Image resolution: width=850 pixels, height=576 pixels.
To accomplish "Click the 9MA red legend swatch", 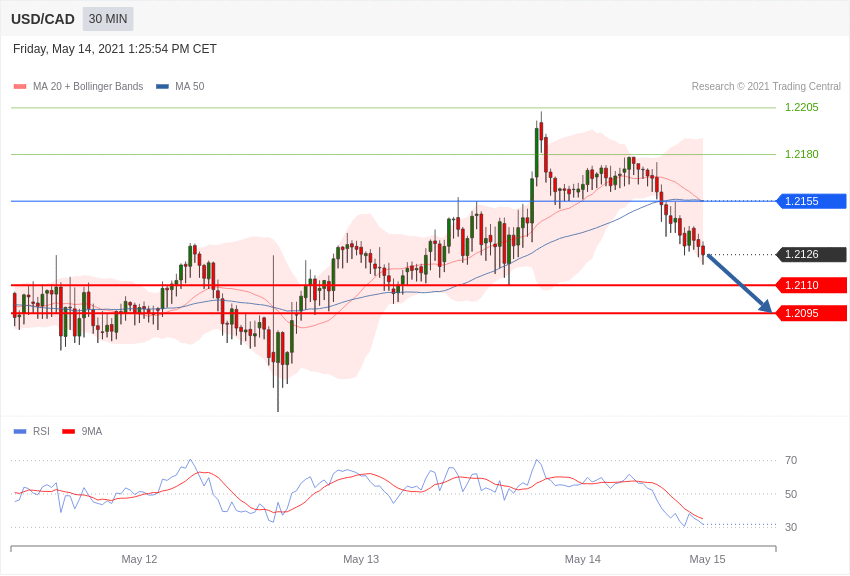I will [69, 432].
